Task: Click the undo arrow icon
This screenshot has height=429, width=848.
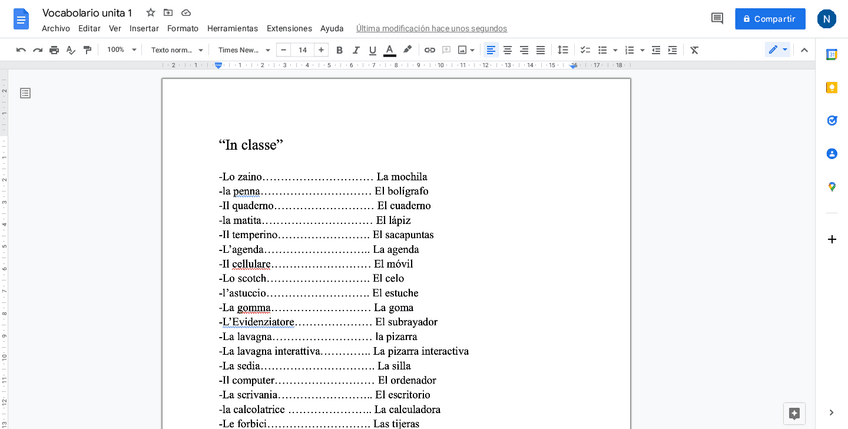Action: (x=21, y=50)
